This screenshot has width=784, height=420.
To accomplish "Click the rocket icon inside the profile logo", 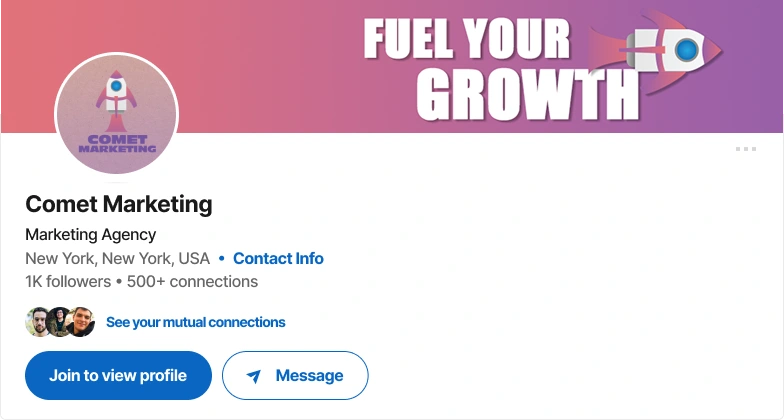I will pos(116,99).
